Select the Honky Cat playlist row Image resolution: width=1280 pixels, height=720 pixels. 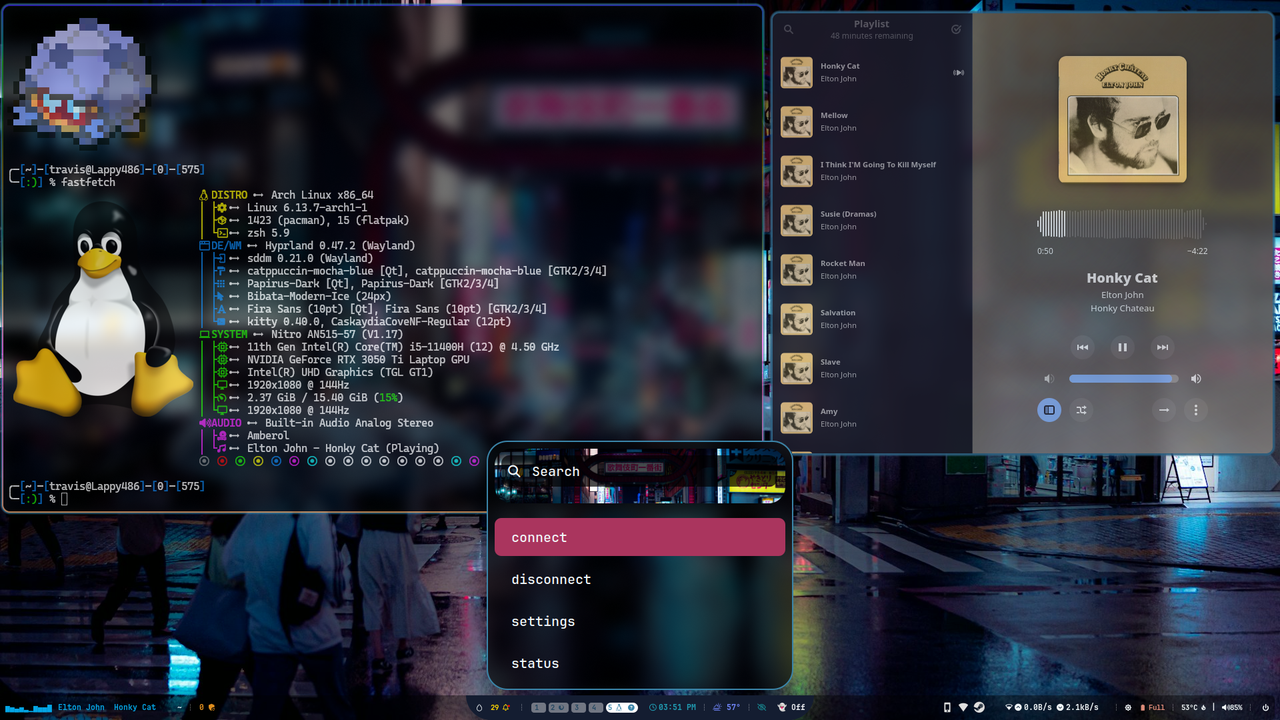point(872,72)
